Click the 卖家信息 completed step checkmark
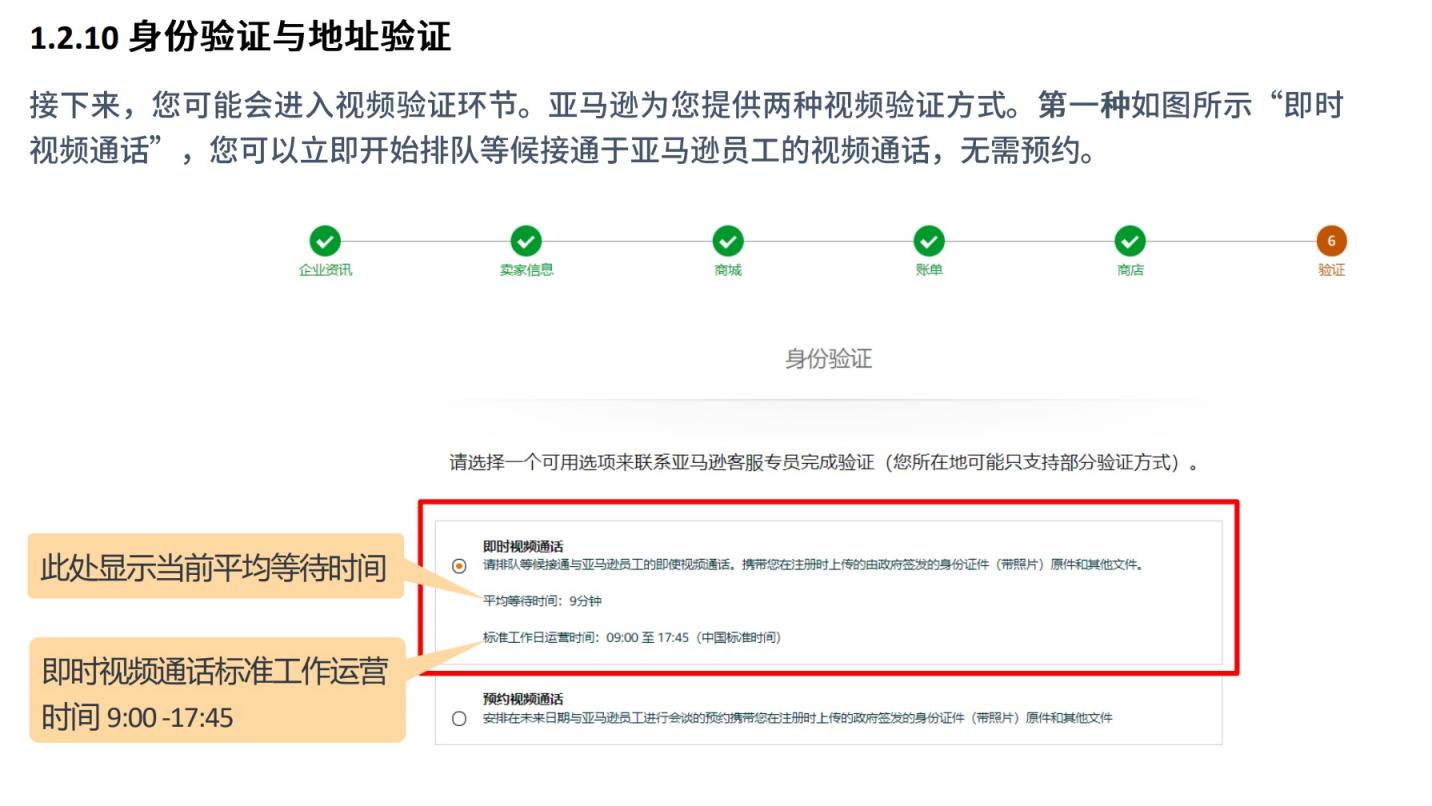Image resolution: width=1432 pixels, height=806 pixels. coord(526,241)
